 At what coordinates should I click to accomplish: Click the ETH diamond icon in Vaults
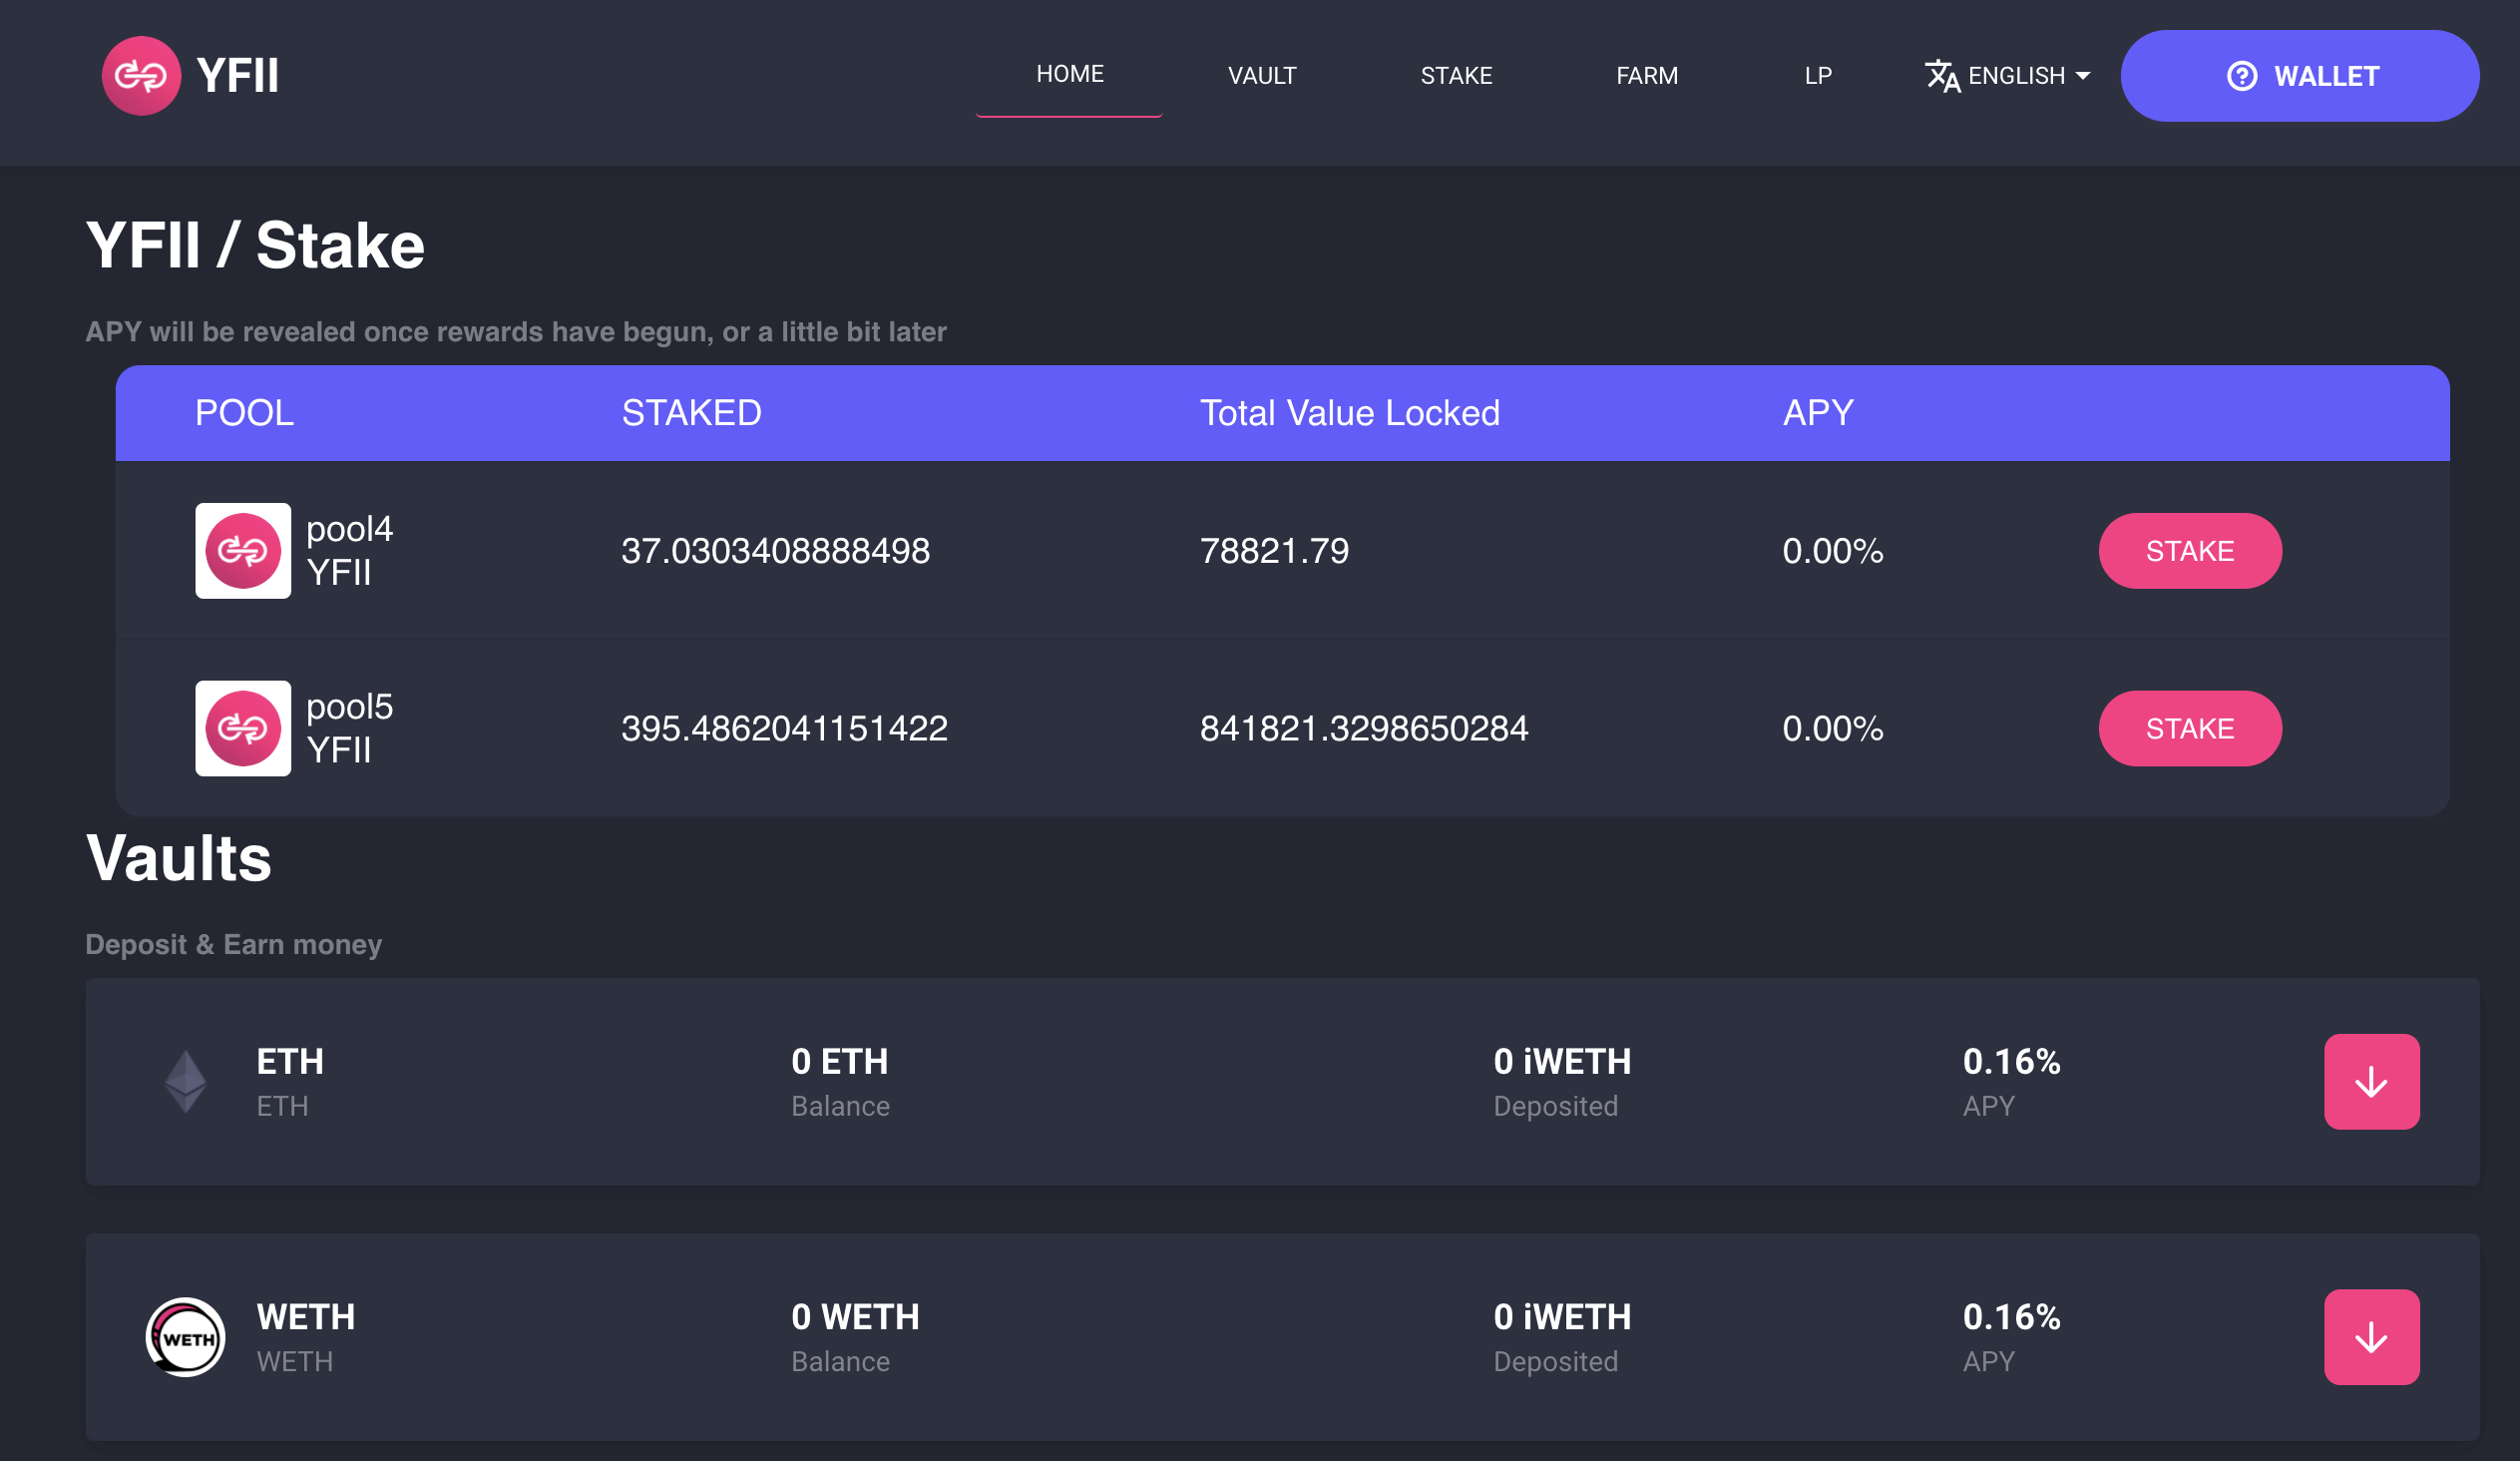coord(185,1082)
